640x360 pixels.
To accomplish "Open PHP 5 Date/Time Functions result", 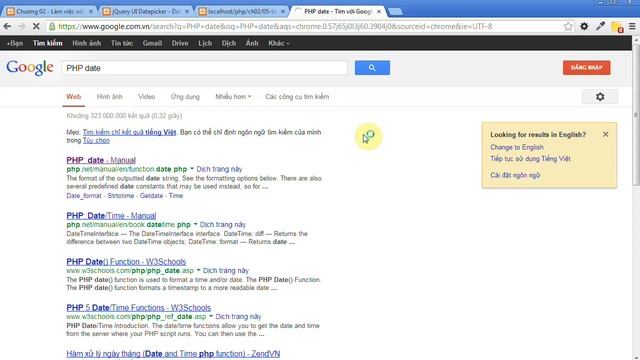I will (138, 308).
